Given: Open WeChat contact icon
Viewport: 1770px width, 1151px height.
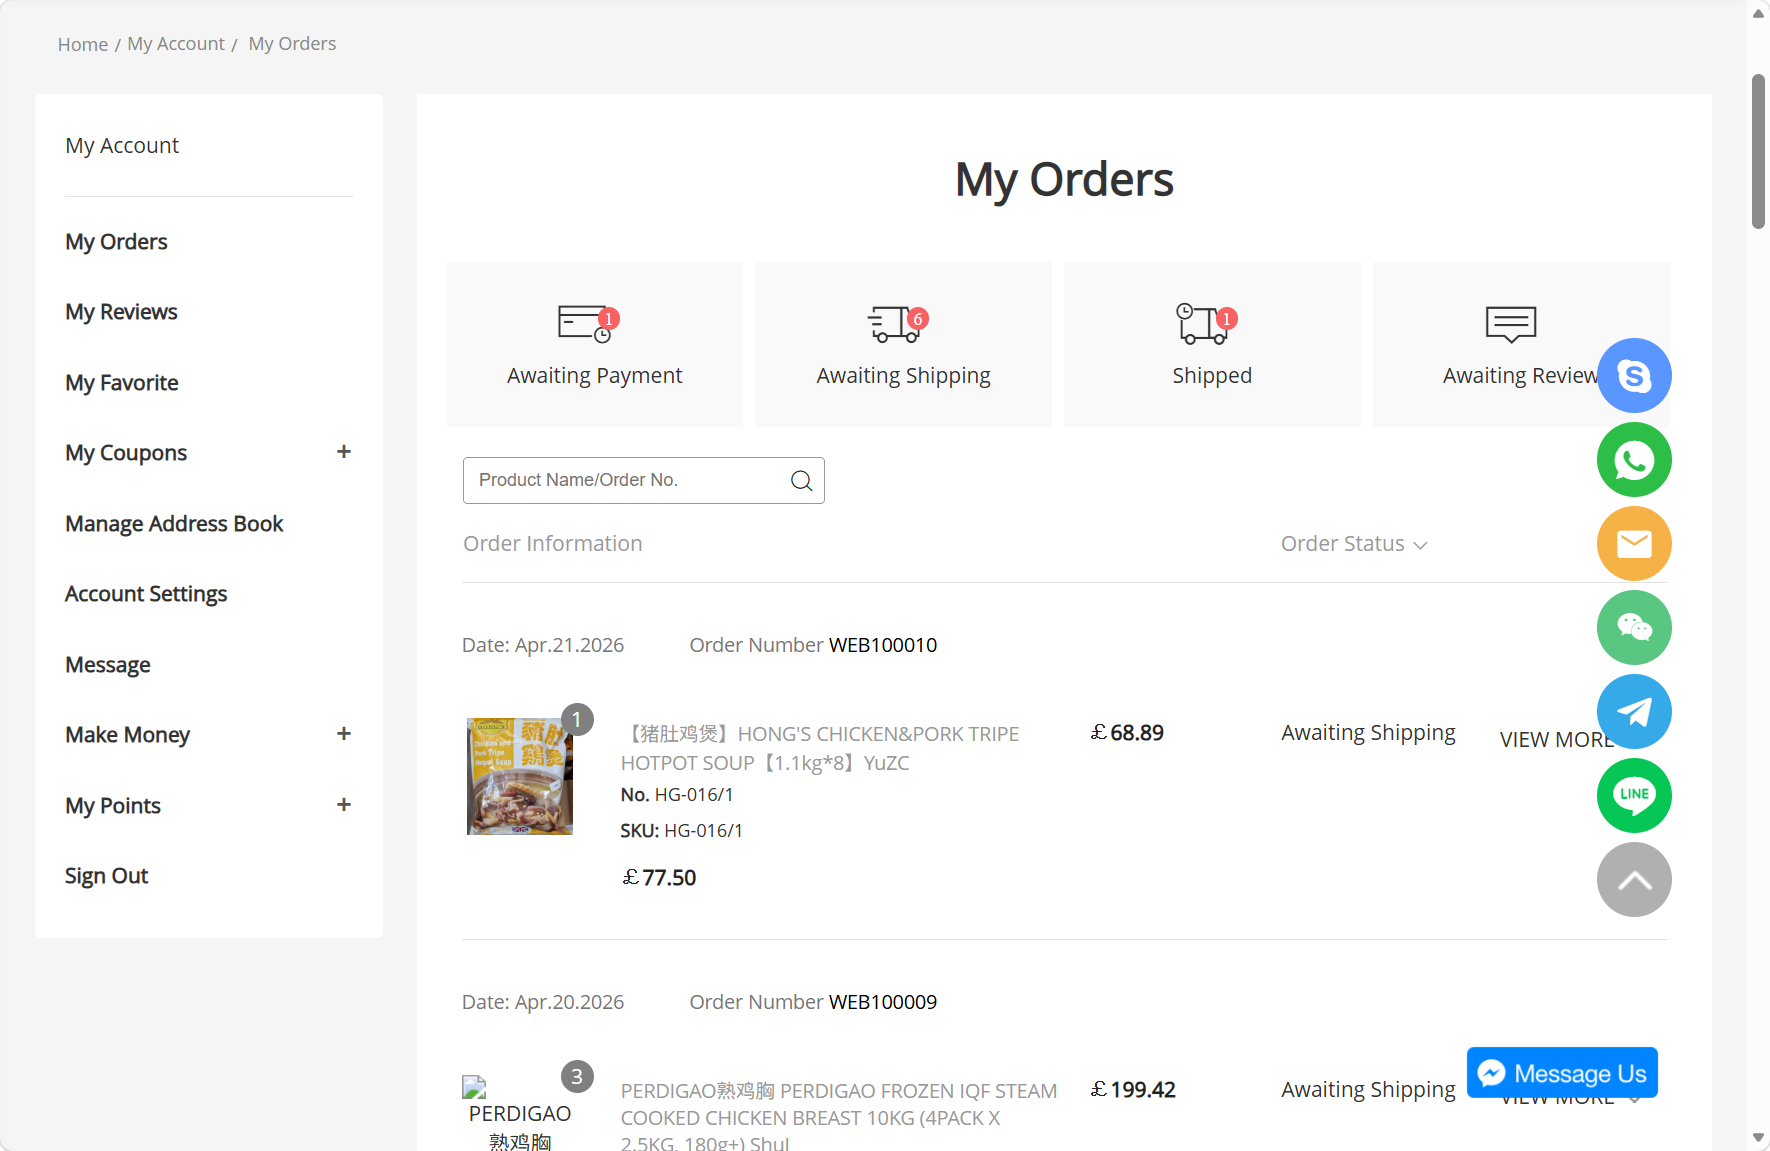Looking at the screenshot, I should [1634, 628].
